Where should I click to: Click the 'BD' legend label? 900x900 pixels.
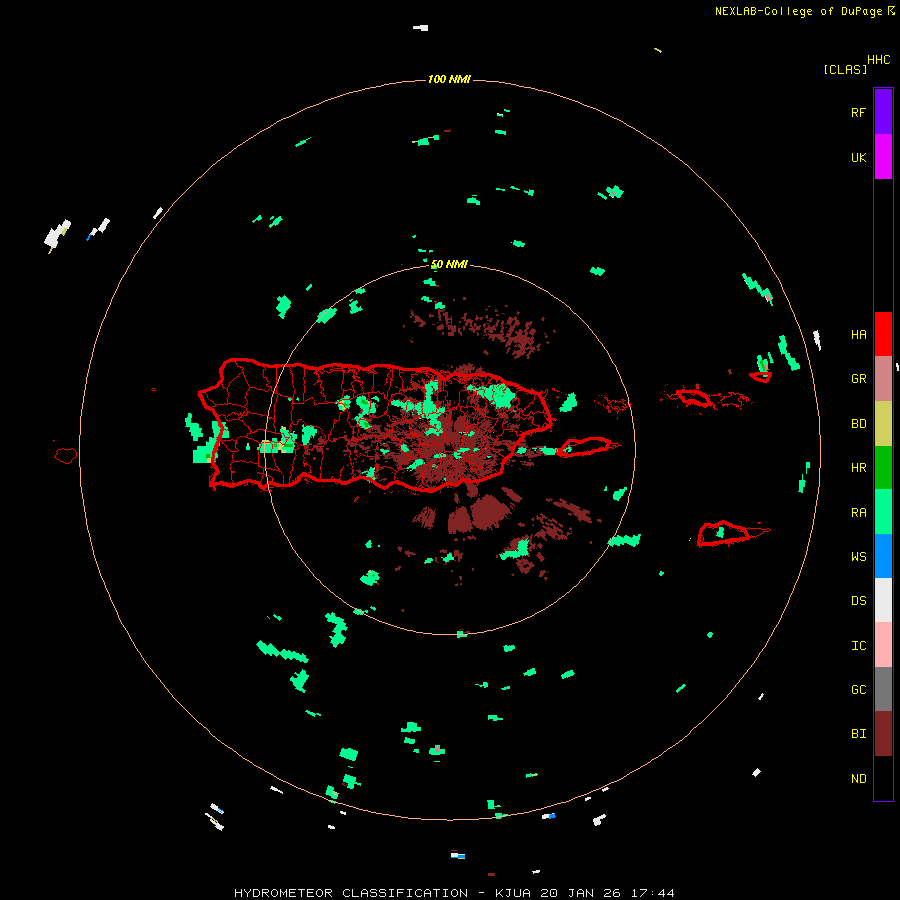point(858,424)
